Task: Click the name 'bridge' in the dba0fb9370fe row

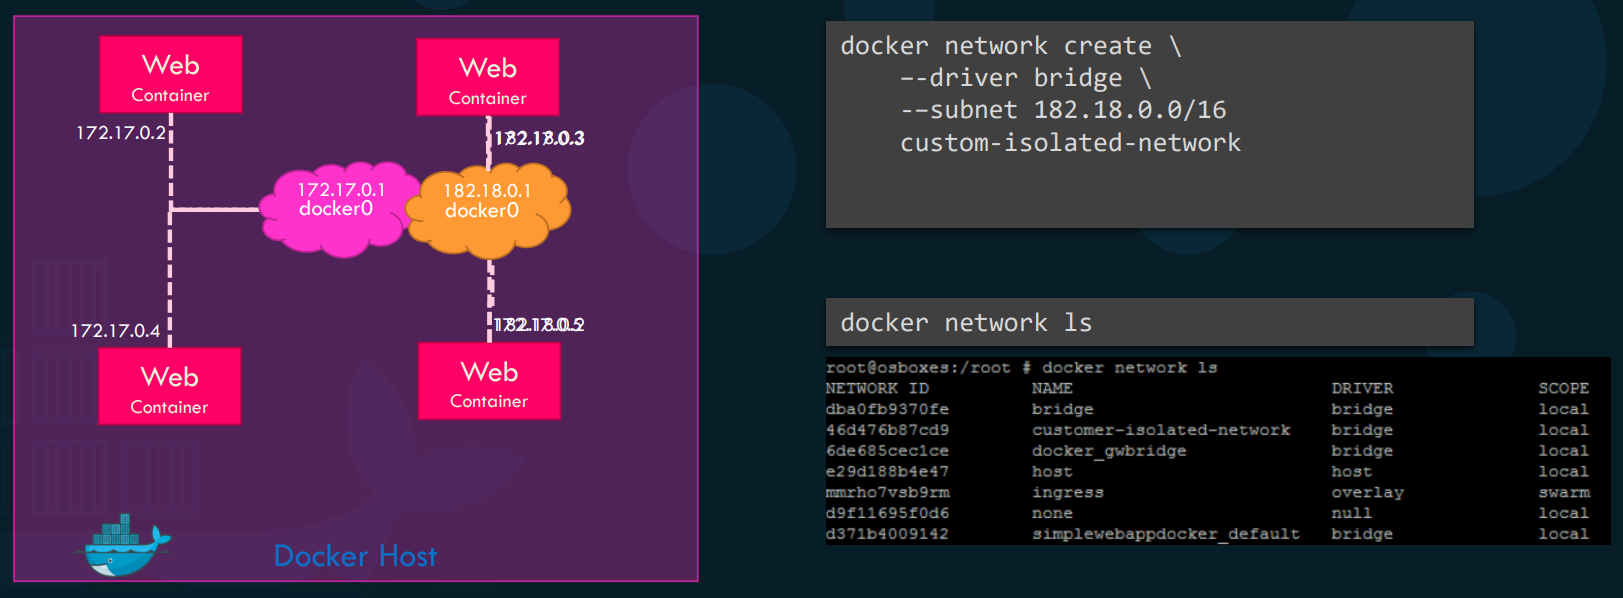Action: pyautogui.click(x=1063, y=409)
